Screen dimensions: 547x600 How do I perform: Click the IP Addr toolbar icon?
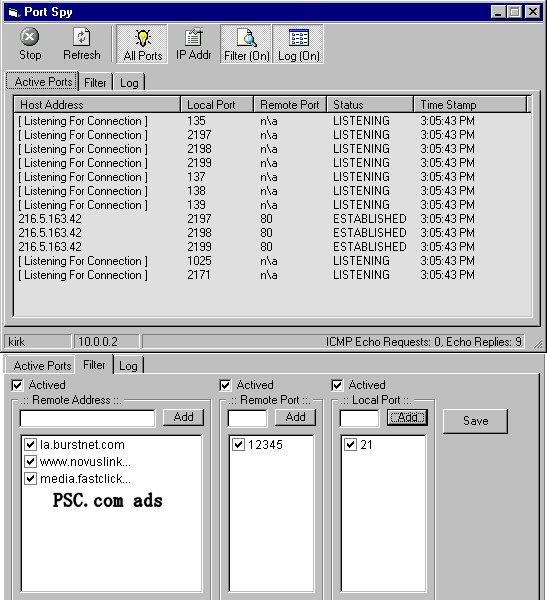pyautogui.click(x=194, y=44)
